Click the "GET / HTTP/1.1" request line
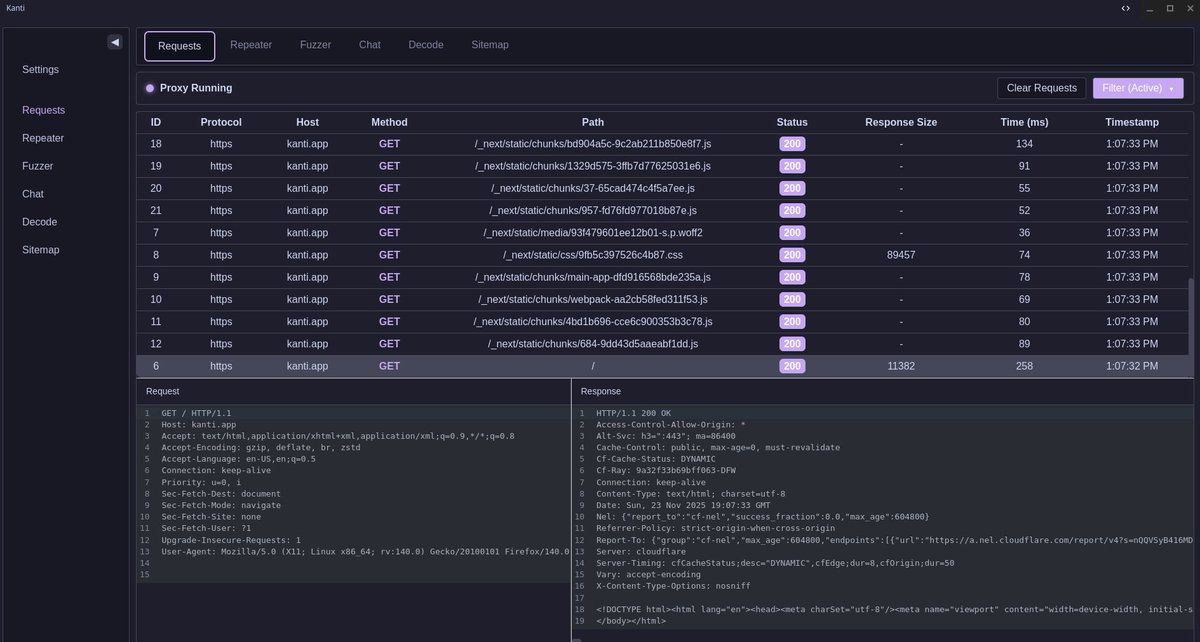Image resolution: width=1200 pixels, height=642 pixels. point(196,413)
